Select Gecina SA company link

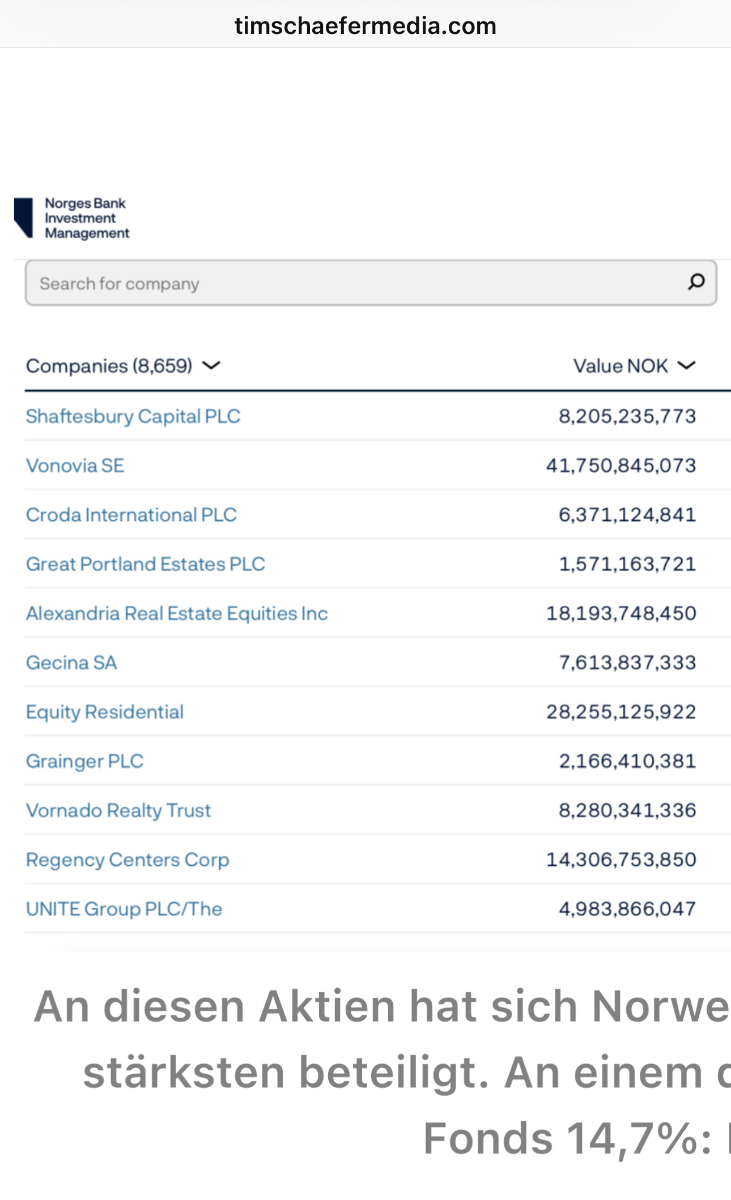coord(71,662)
